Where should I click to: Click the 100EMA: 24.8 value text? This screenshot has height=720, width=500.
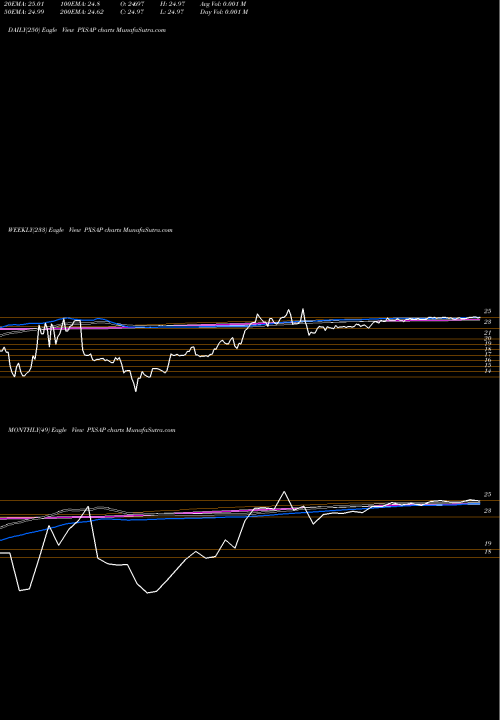80,4
